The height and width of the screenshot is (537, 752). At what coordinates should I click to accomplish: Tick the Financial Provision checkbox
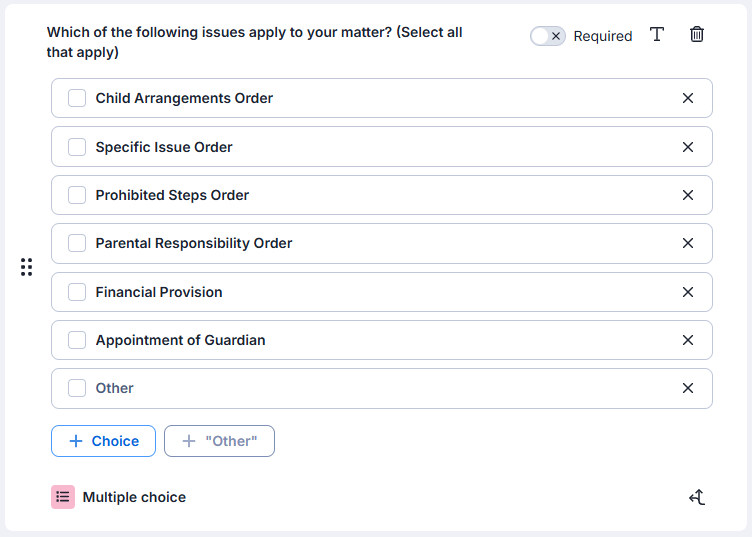click(x=77, y=292)
